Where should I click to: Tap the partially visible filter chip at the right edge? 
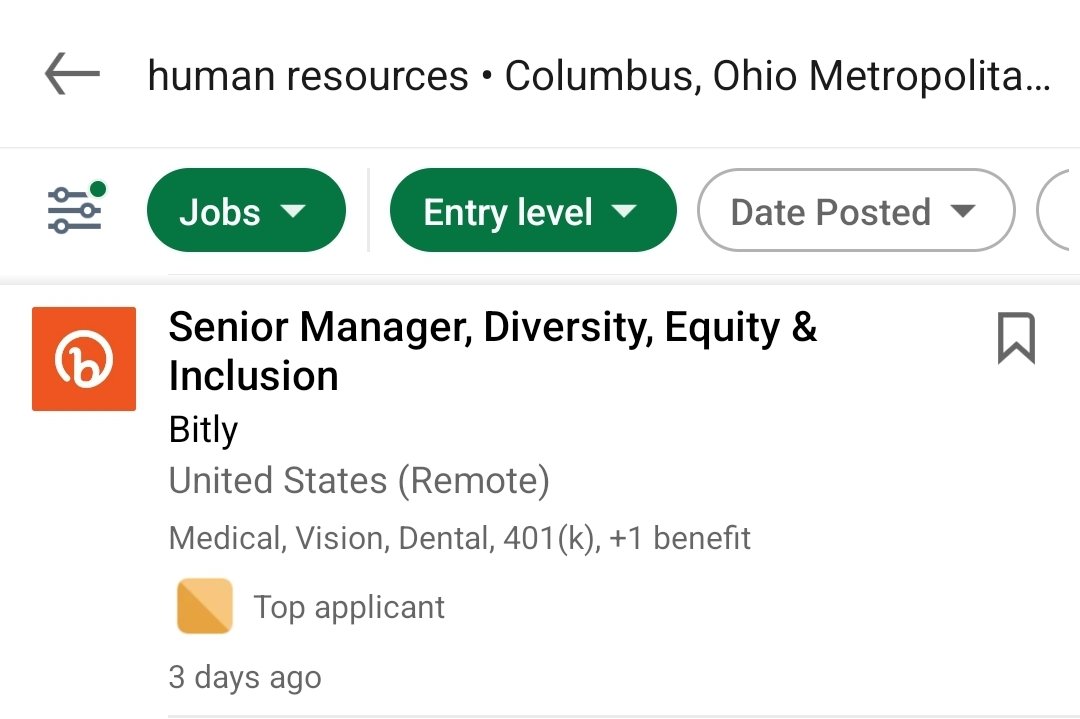click(1057, 210)
